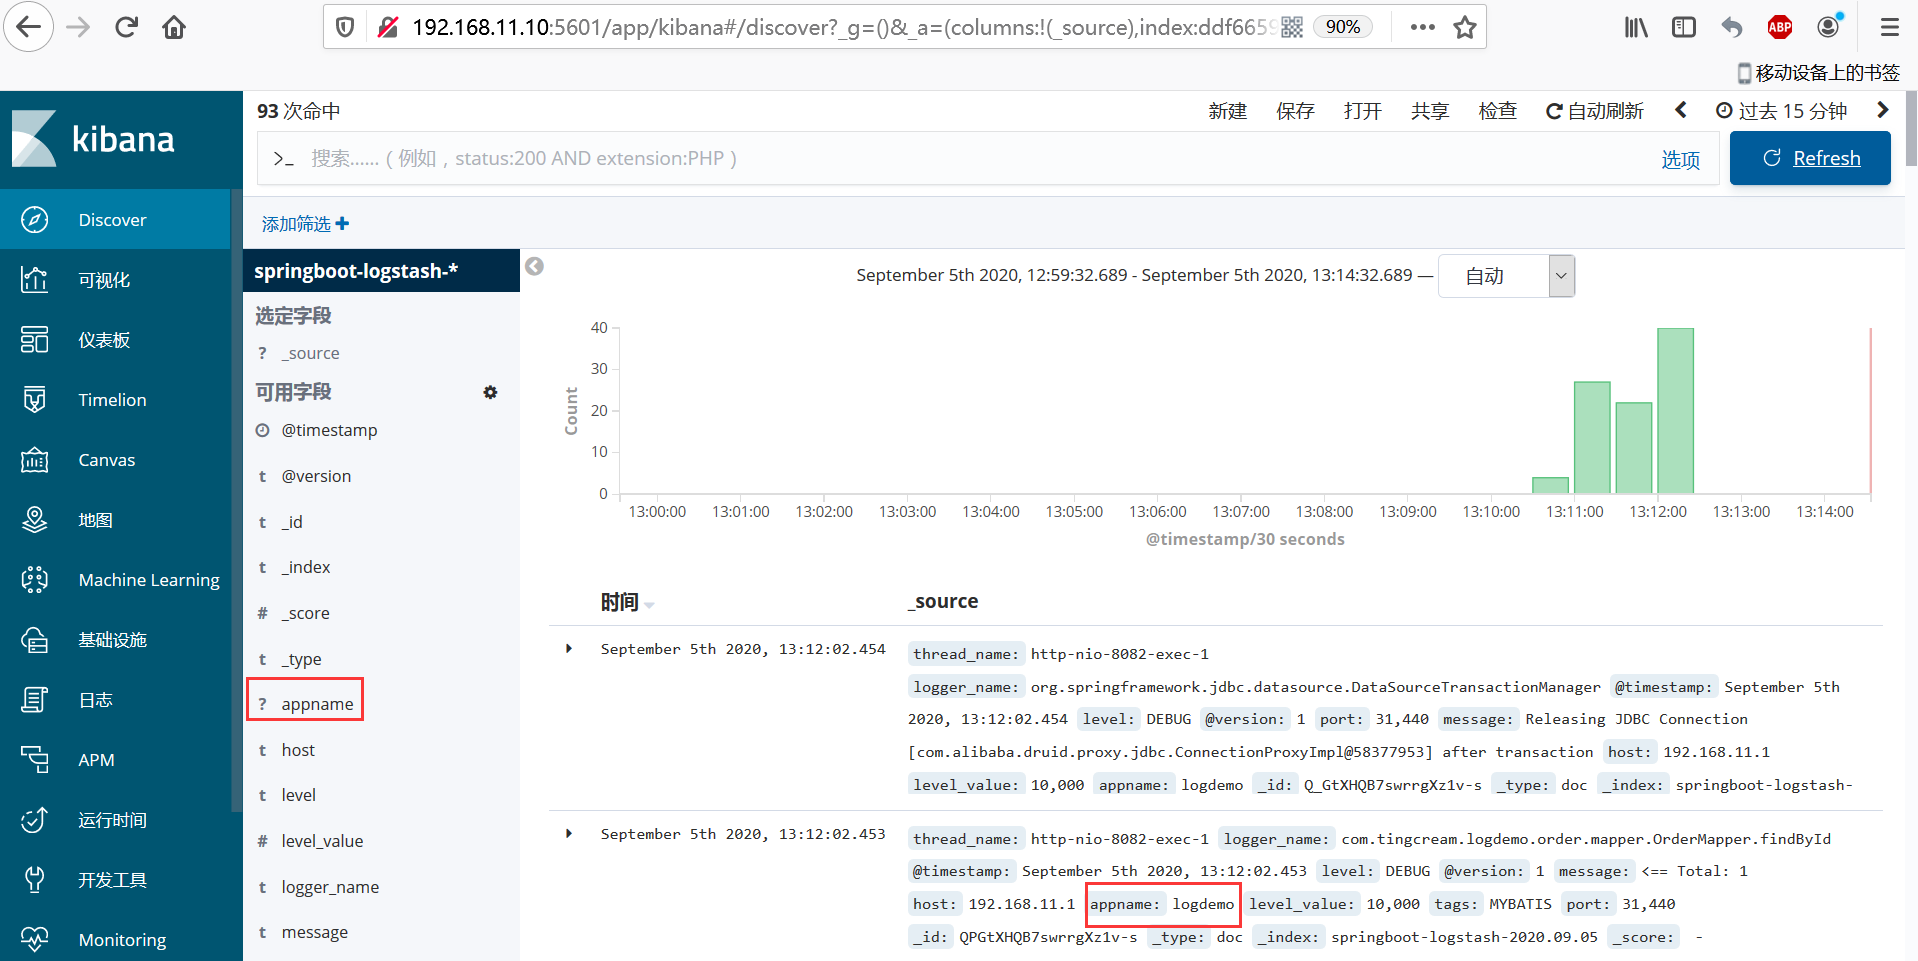Viewport: 1918px width, 961px height.
Task: Toggle sort order on the 时间 column
Action: tap(647, 604)
